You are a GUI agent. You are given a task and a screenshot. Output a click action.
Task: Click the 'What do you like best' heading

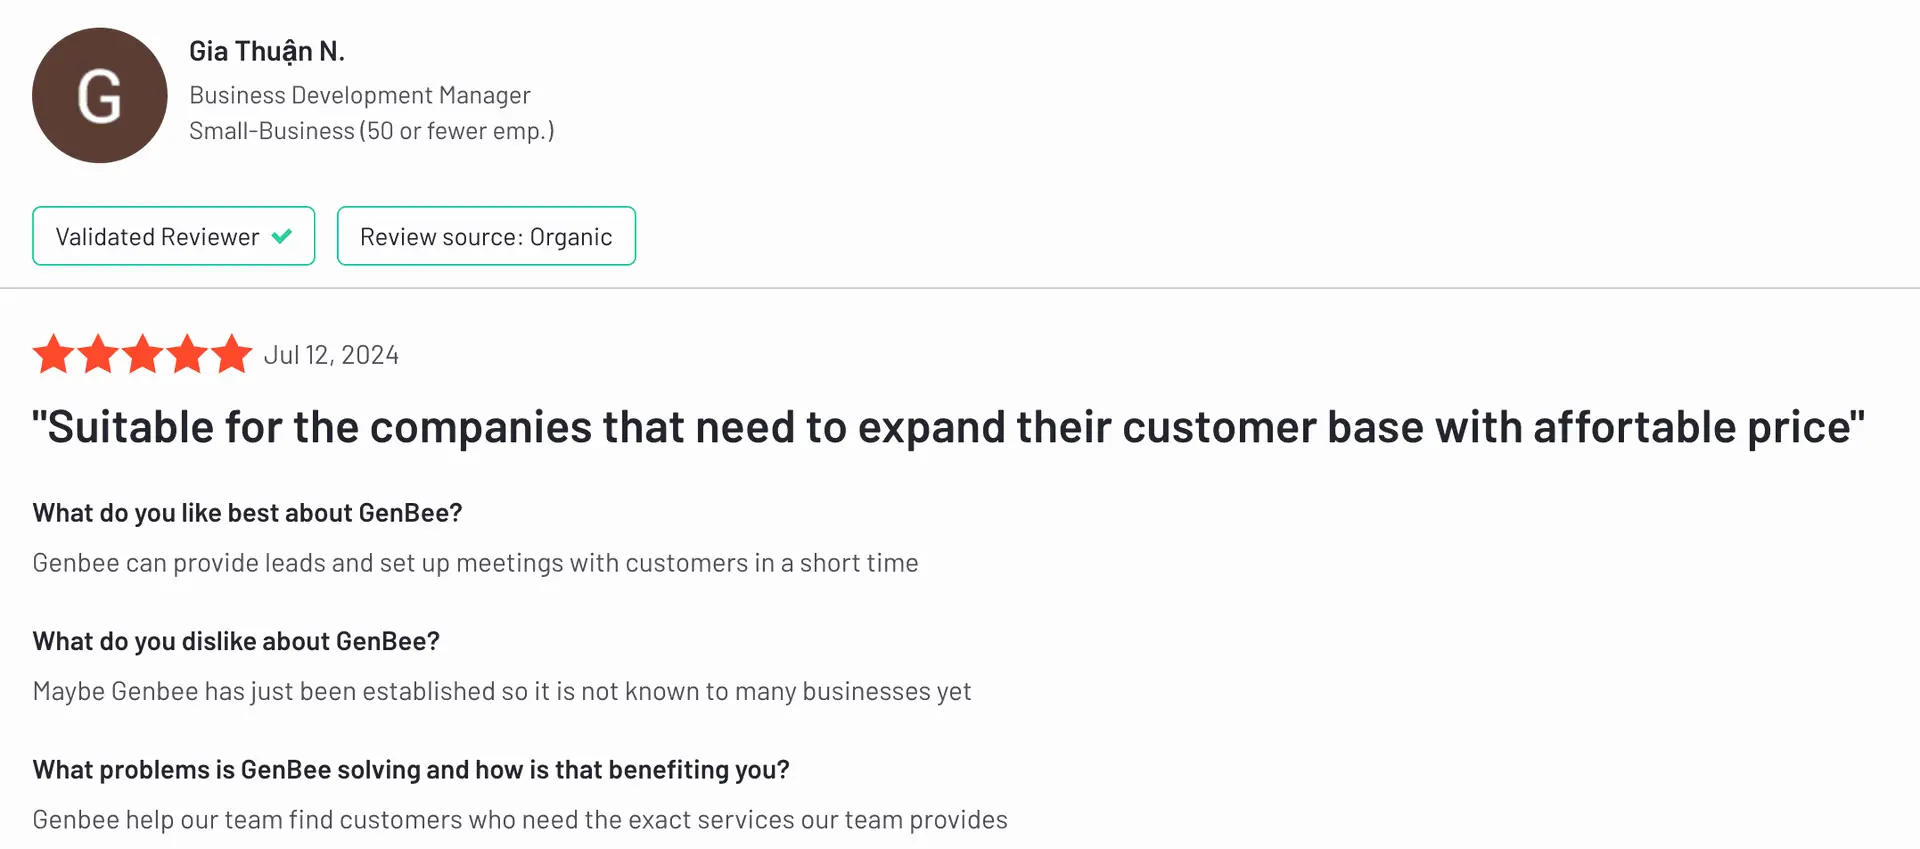pos(247,513)
